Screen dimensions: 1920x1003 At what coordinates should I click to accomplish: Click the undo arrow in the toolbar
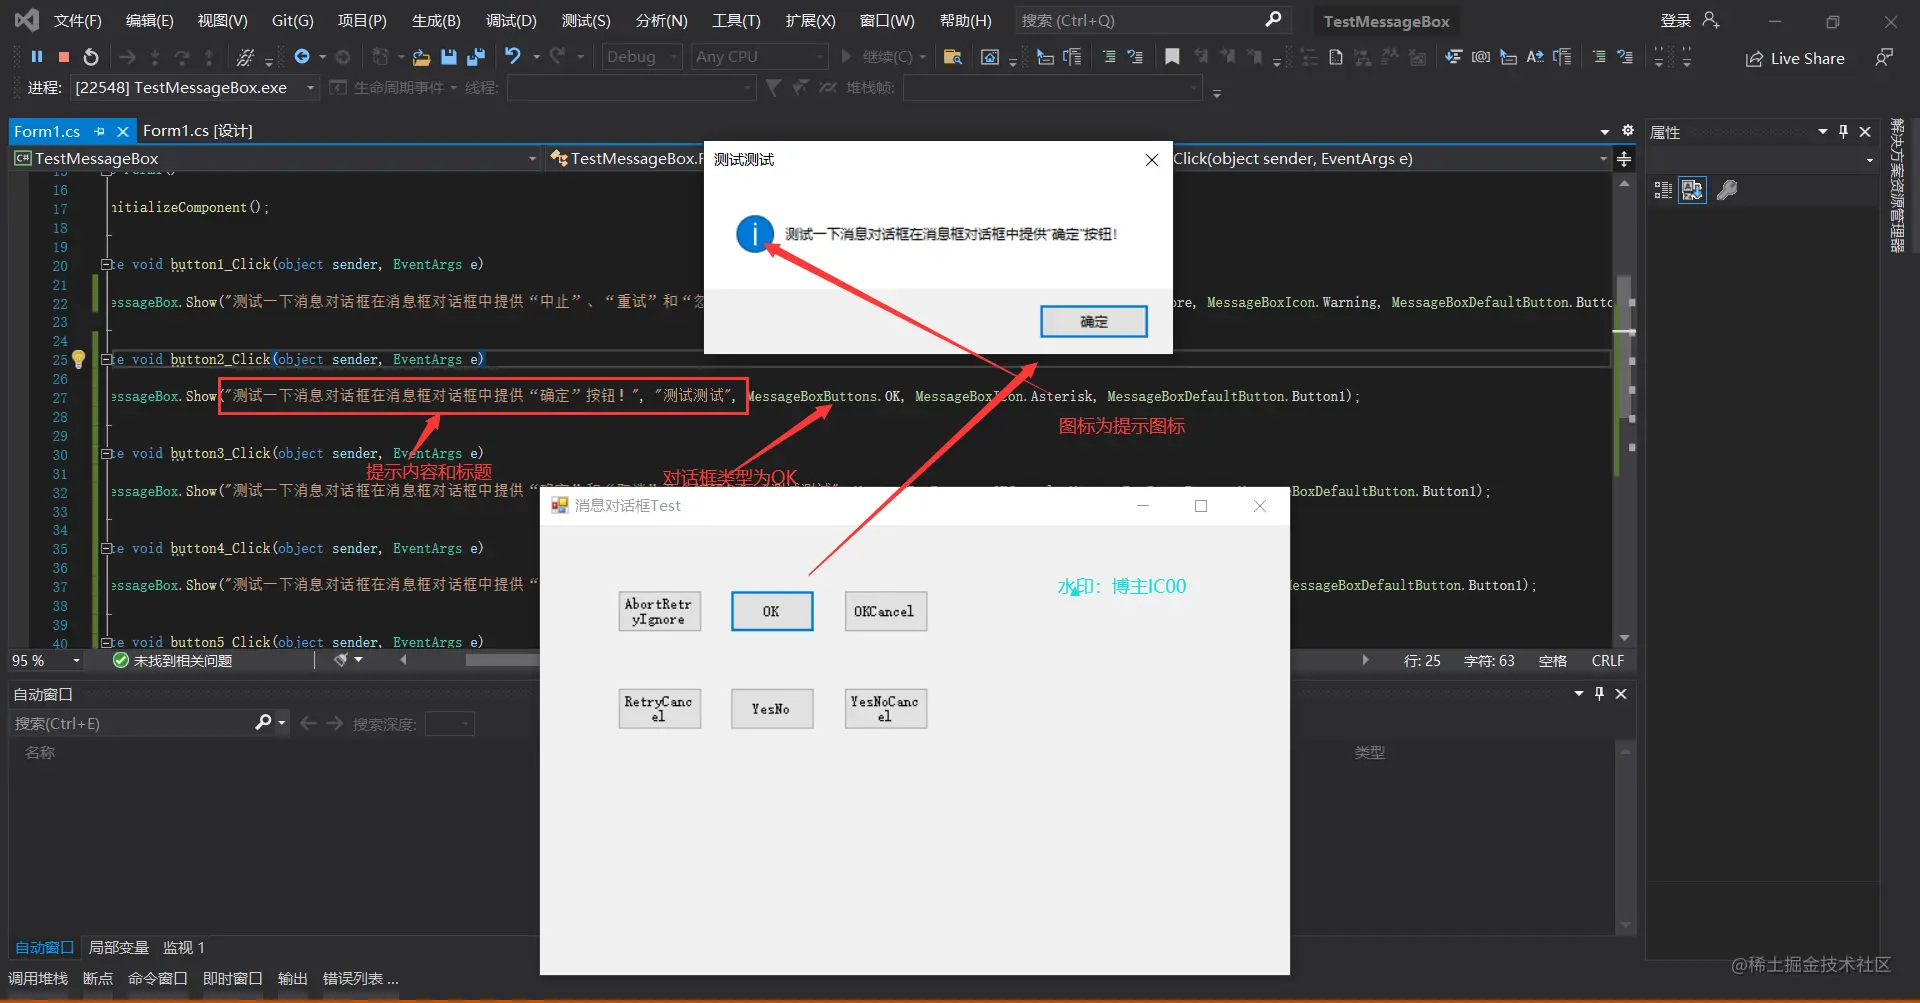click(x=513, y=56)
